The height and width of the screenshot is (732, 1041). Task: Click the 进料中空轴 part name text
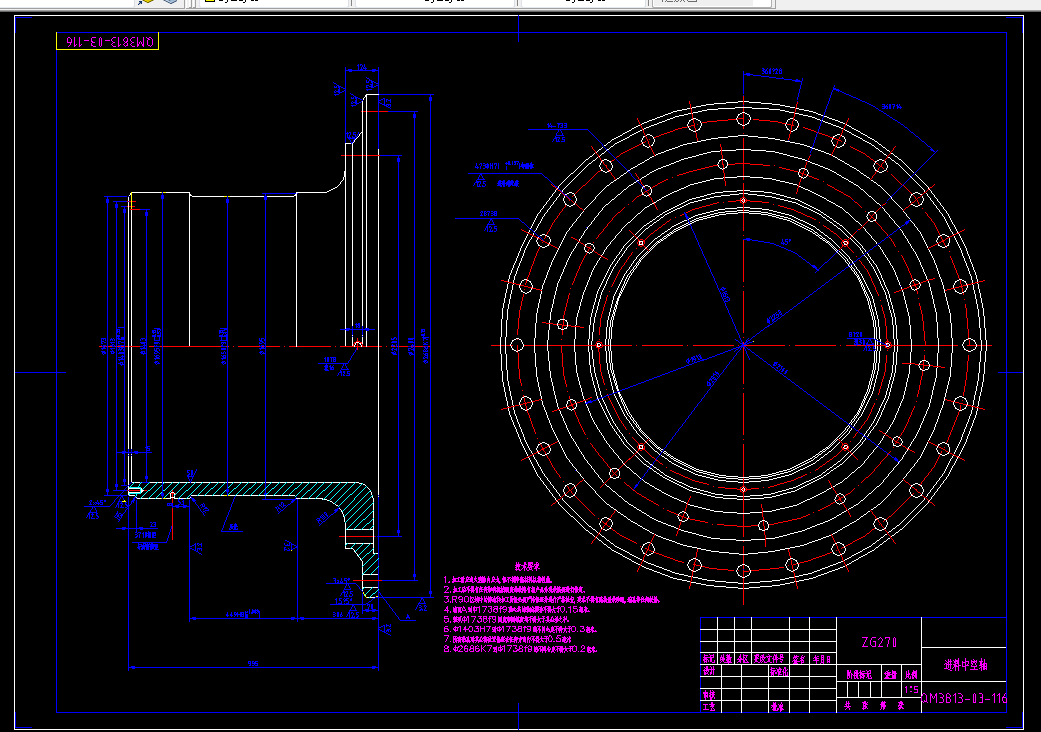point(965,664)
